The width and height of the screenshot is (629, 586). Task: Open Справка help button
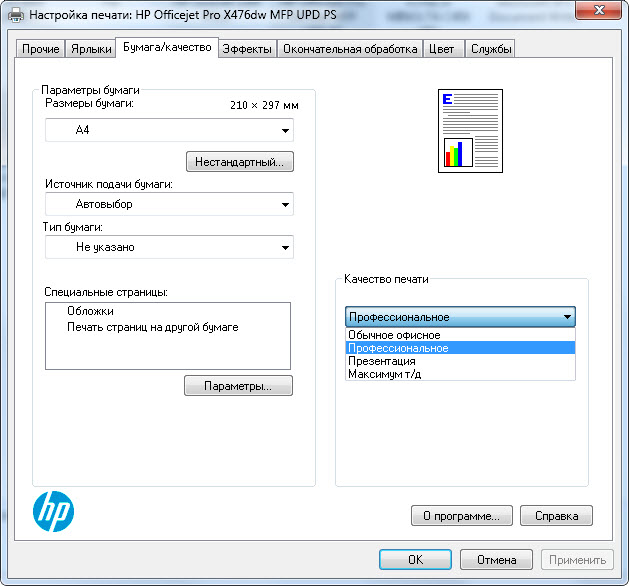pos(556,516)
